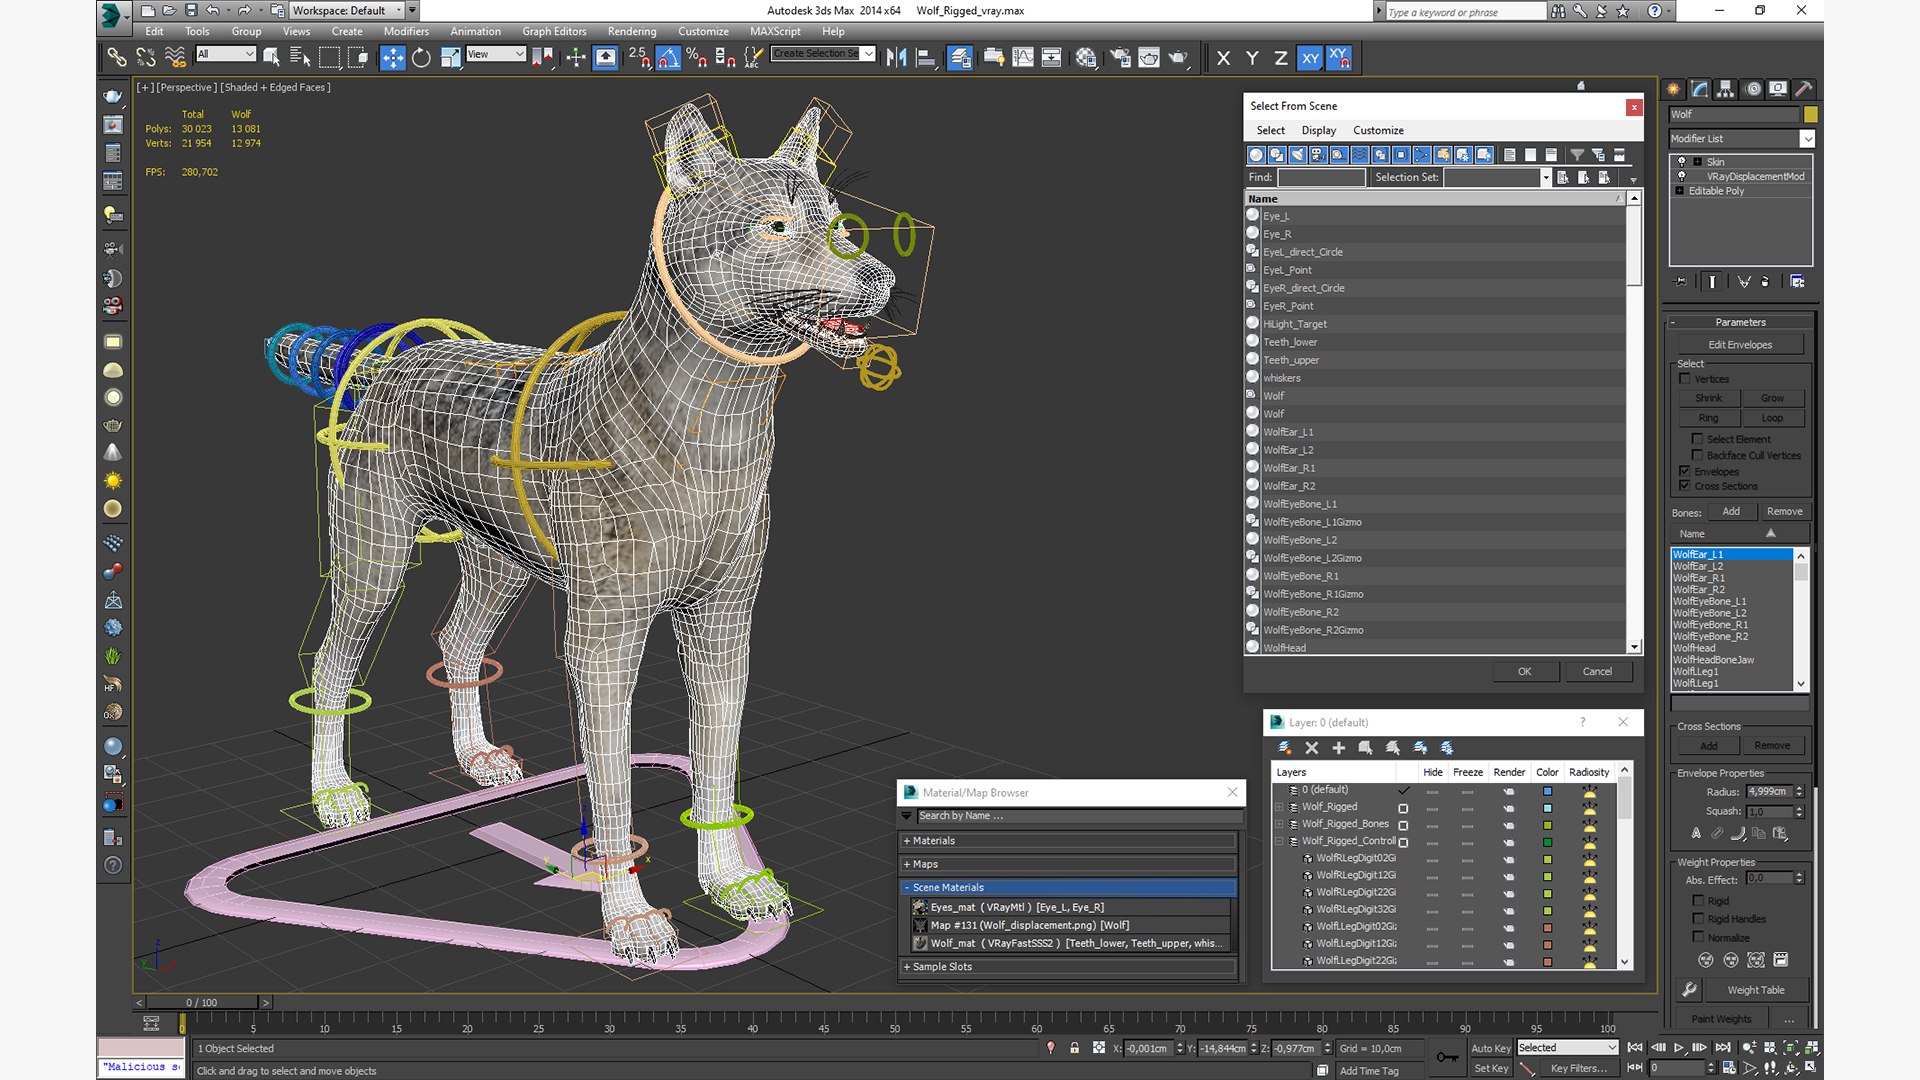The height and width of the screenshot is (1080, 1920).
Task: Click the Edit Envelopes button
Action: click(x=1740, y=345)
